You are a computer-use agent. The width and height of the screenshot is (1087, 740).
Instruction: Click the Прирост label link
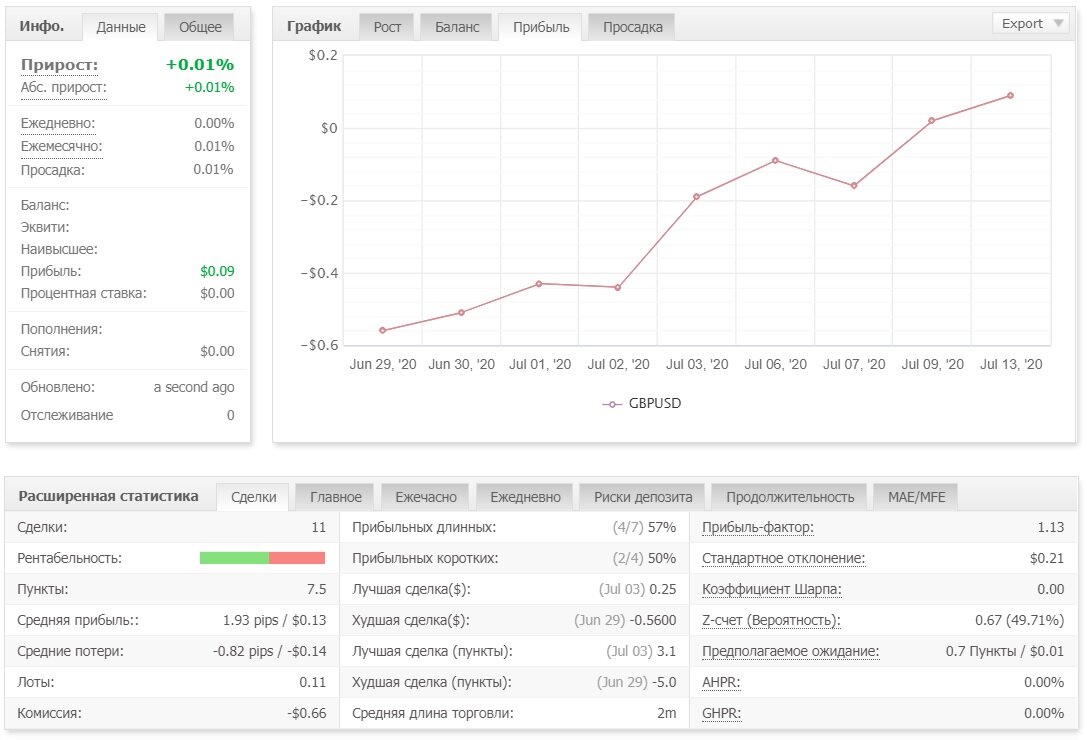click(x=60, y=64)
